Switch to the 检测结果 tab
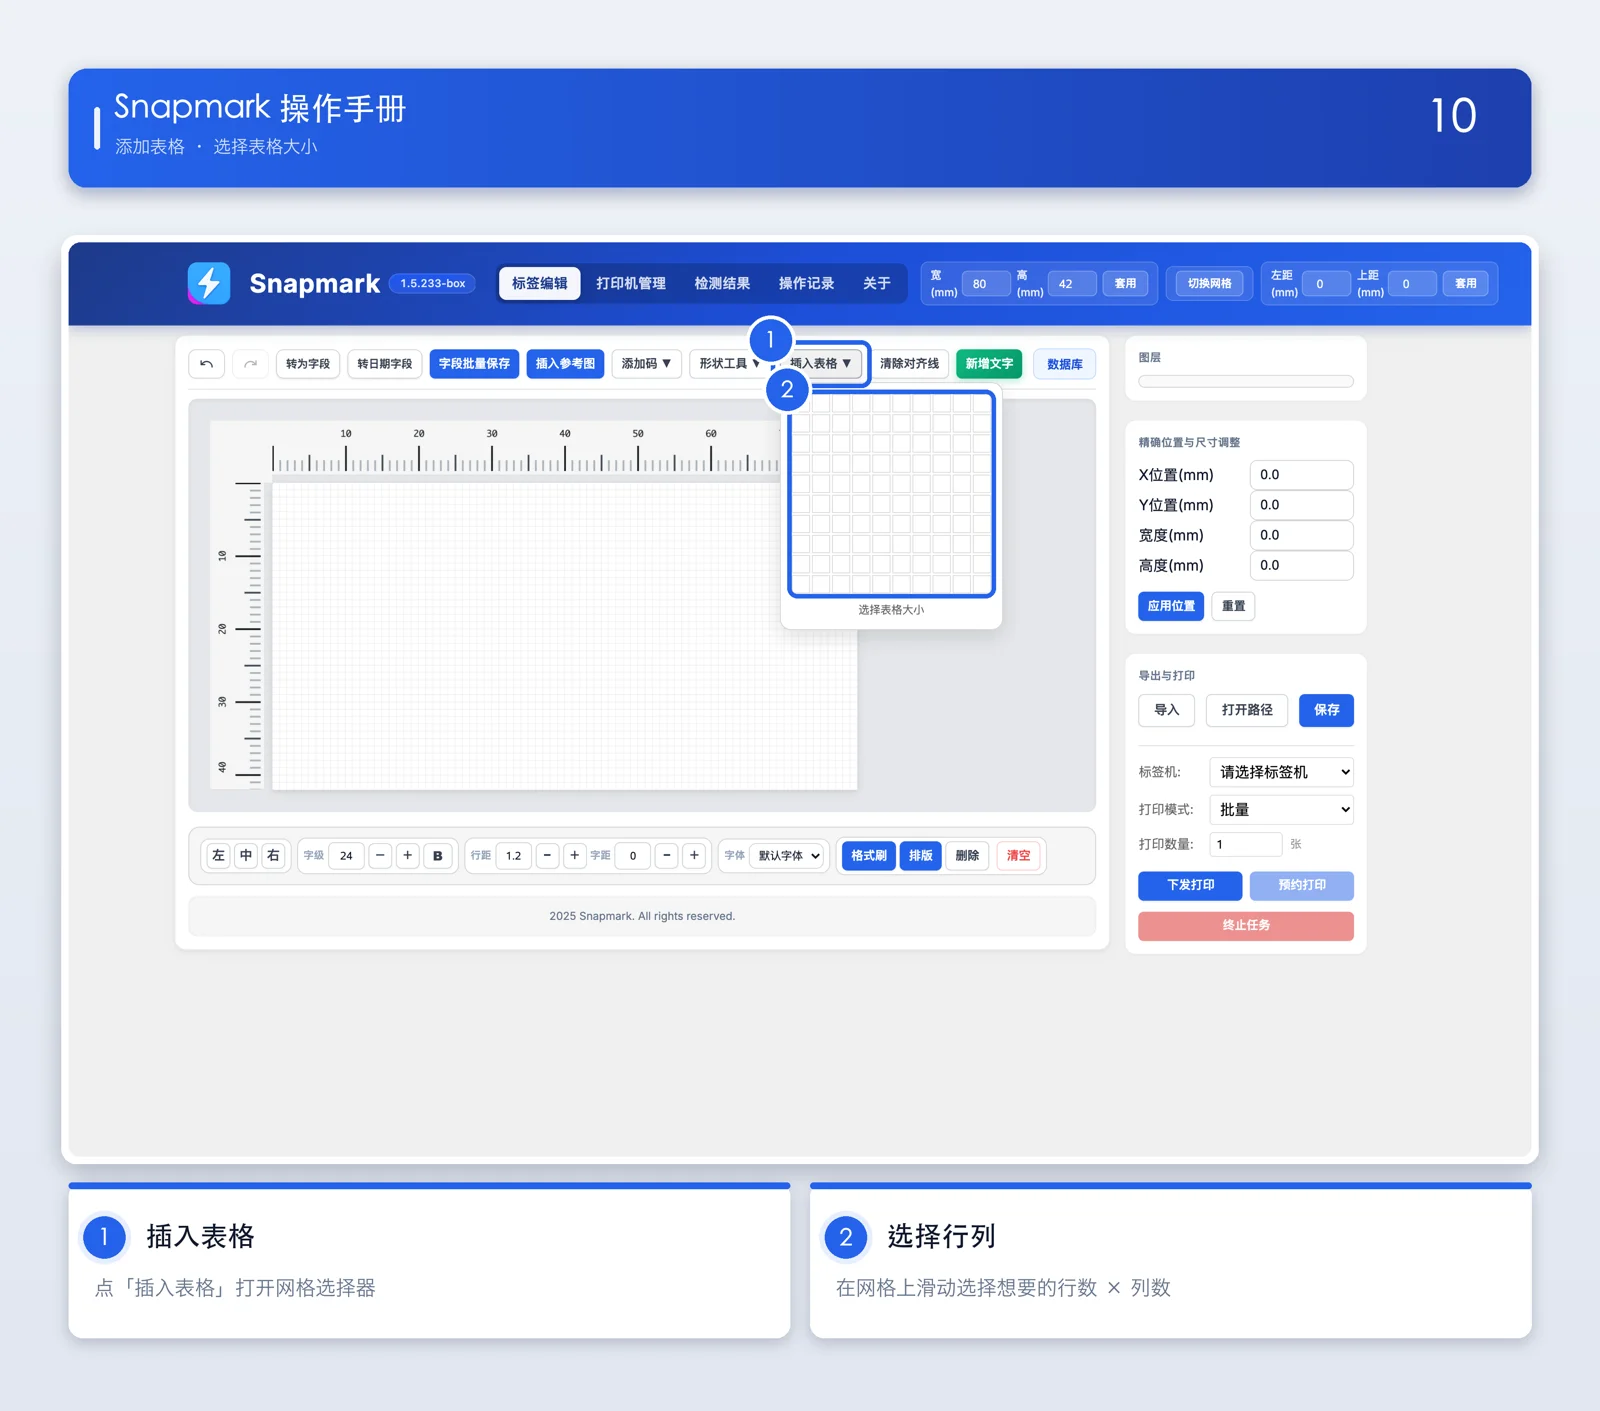 pyautogui.click(x=722, y=283)
